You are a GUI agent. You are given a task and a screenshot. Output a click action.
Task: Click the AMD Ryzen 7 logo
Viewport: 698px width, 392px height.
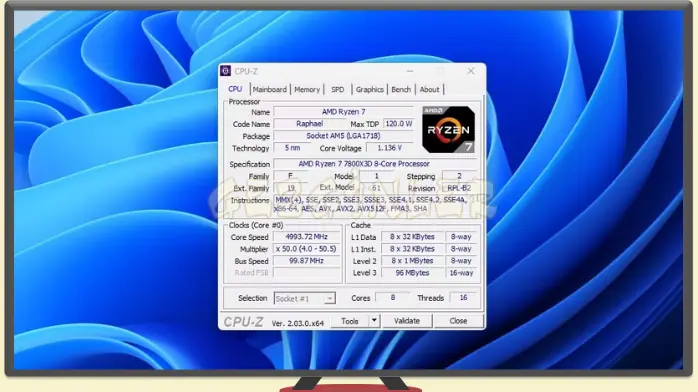[448, 129]
